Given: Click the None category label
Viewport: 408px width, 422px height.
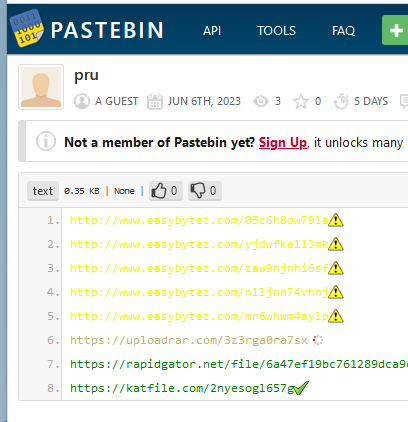Looking at the screenshot, I should 124,191.
